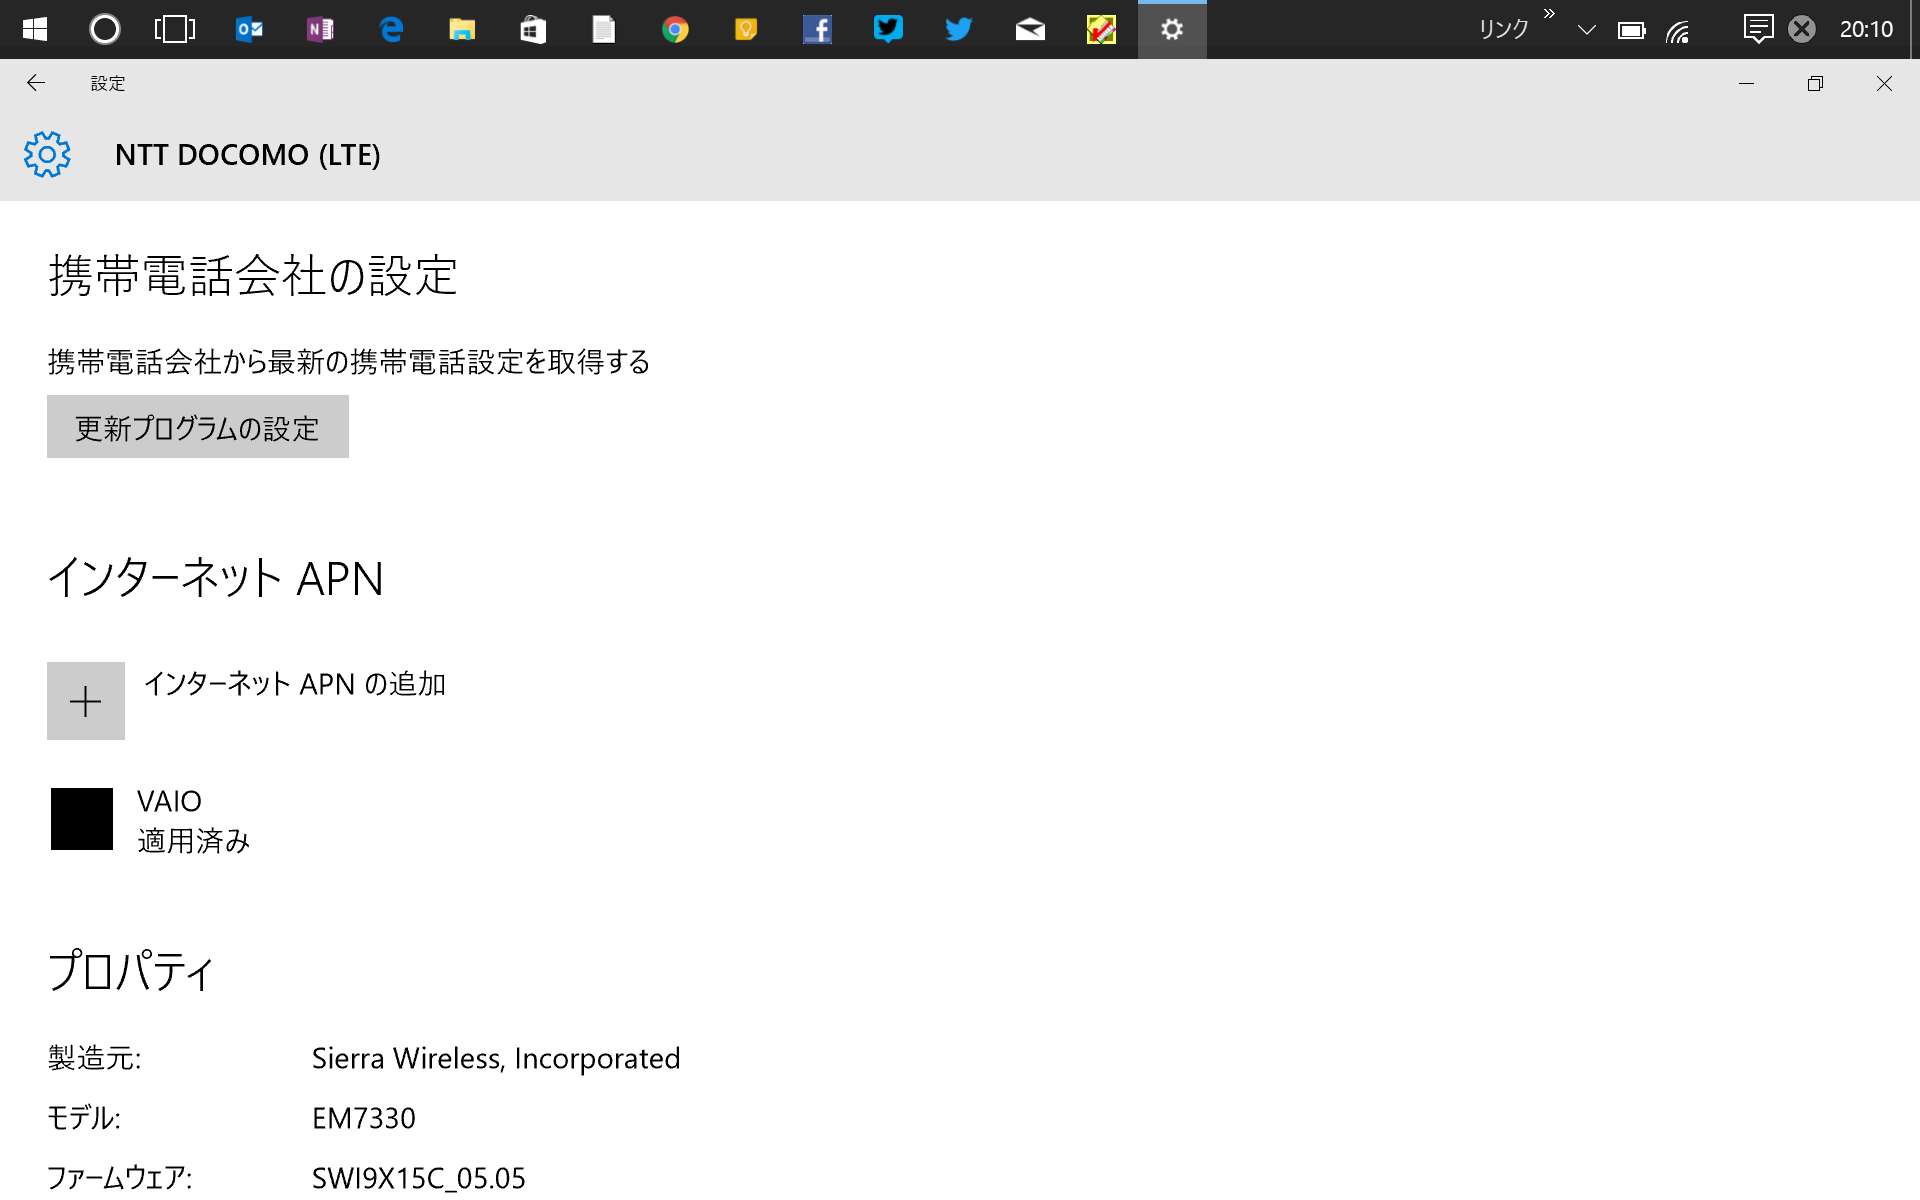Show hidden system tray icons

(1586, 30)
